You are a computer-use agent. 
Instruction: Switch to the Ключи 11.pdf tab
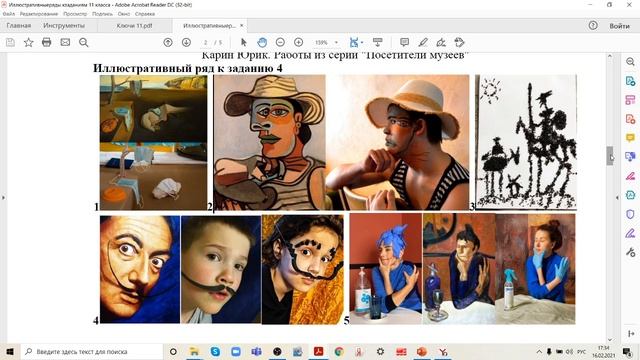pos(135,25)
